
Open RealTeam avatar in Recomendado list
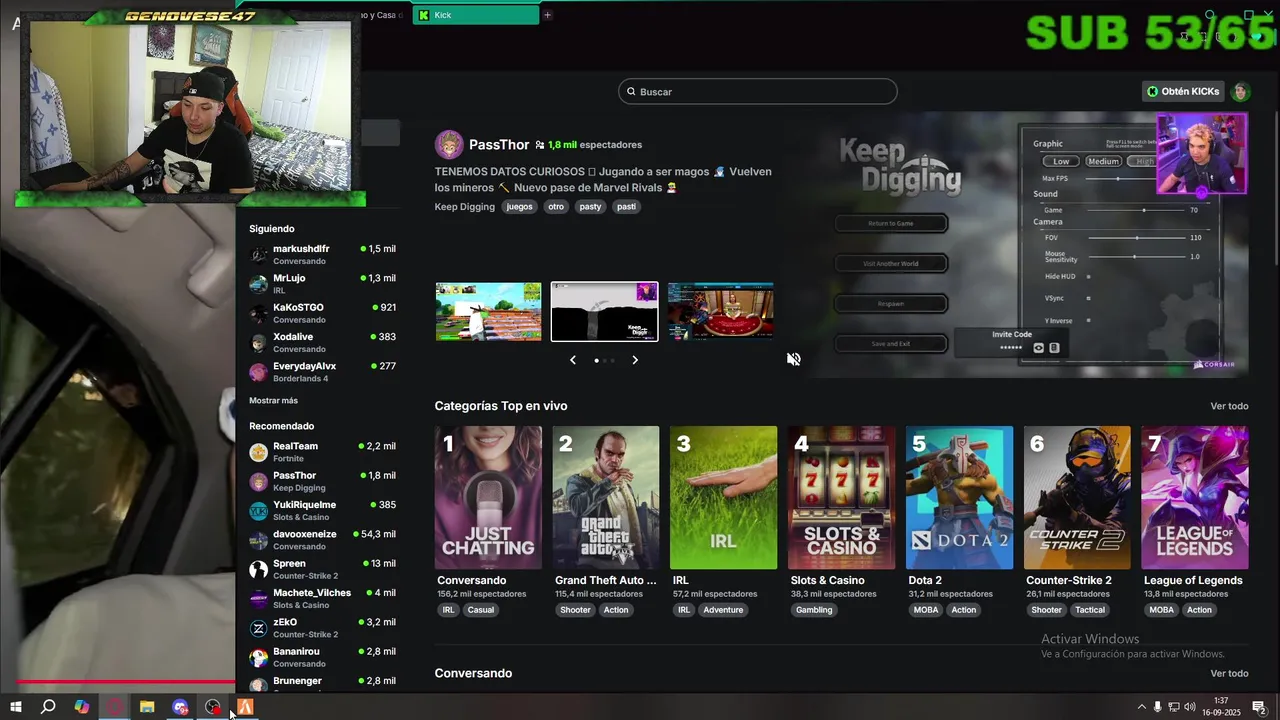click(x=259, y=452)
